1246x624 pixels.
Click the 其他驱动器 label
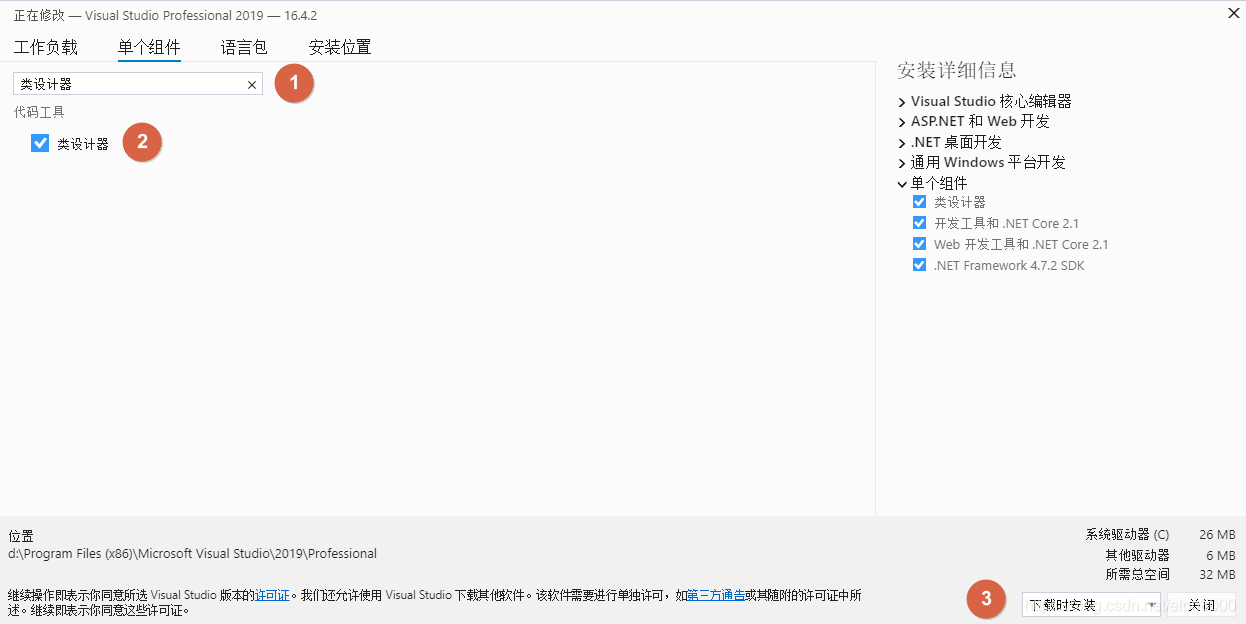(x=1137, y=555)
